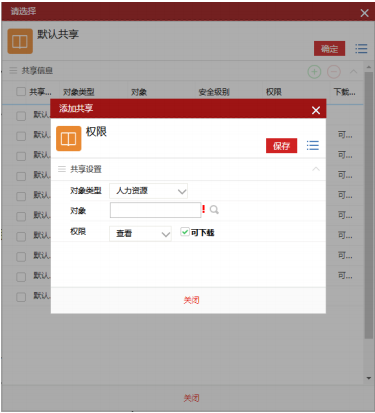Click the 下载 column header
Viewport: 375px width, 413px height.
[344, 92]
